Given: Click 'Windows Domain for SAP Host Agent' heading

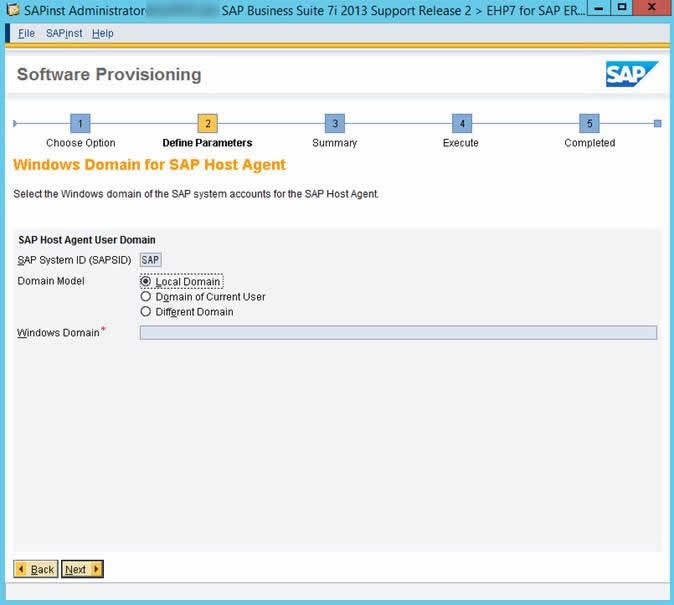Looking at the screenshot, I should [x=149, y=165].
